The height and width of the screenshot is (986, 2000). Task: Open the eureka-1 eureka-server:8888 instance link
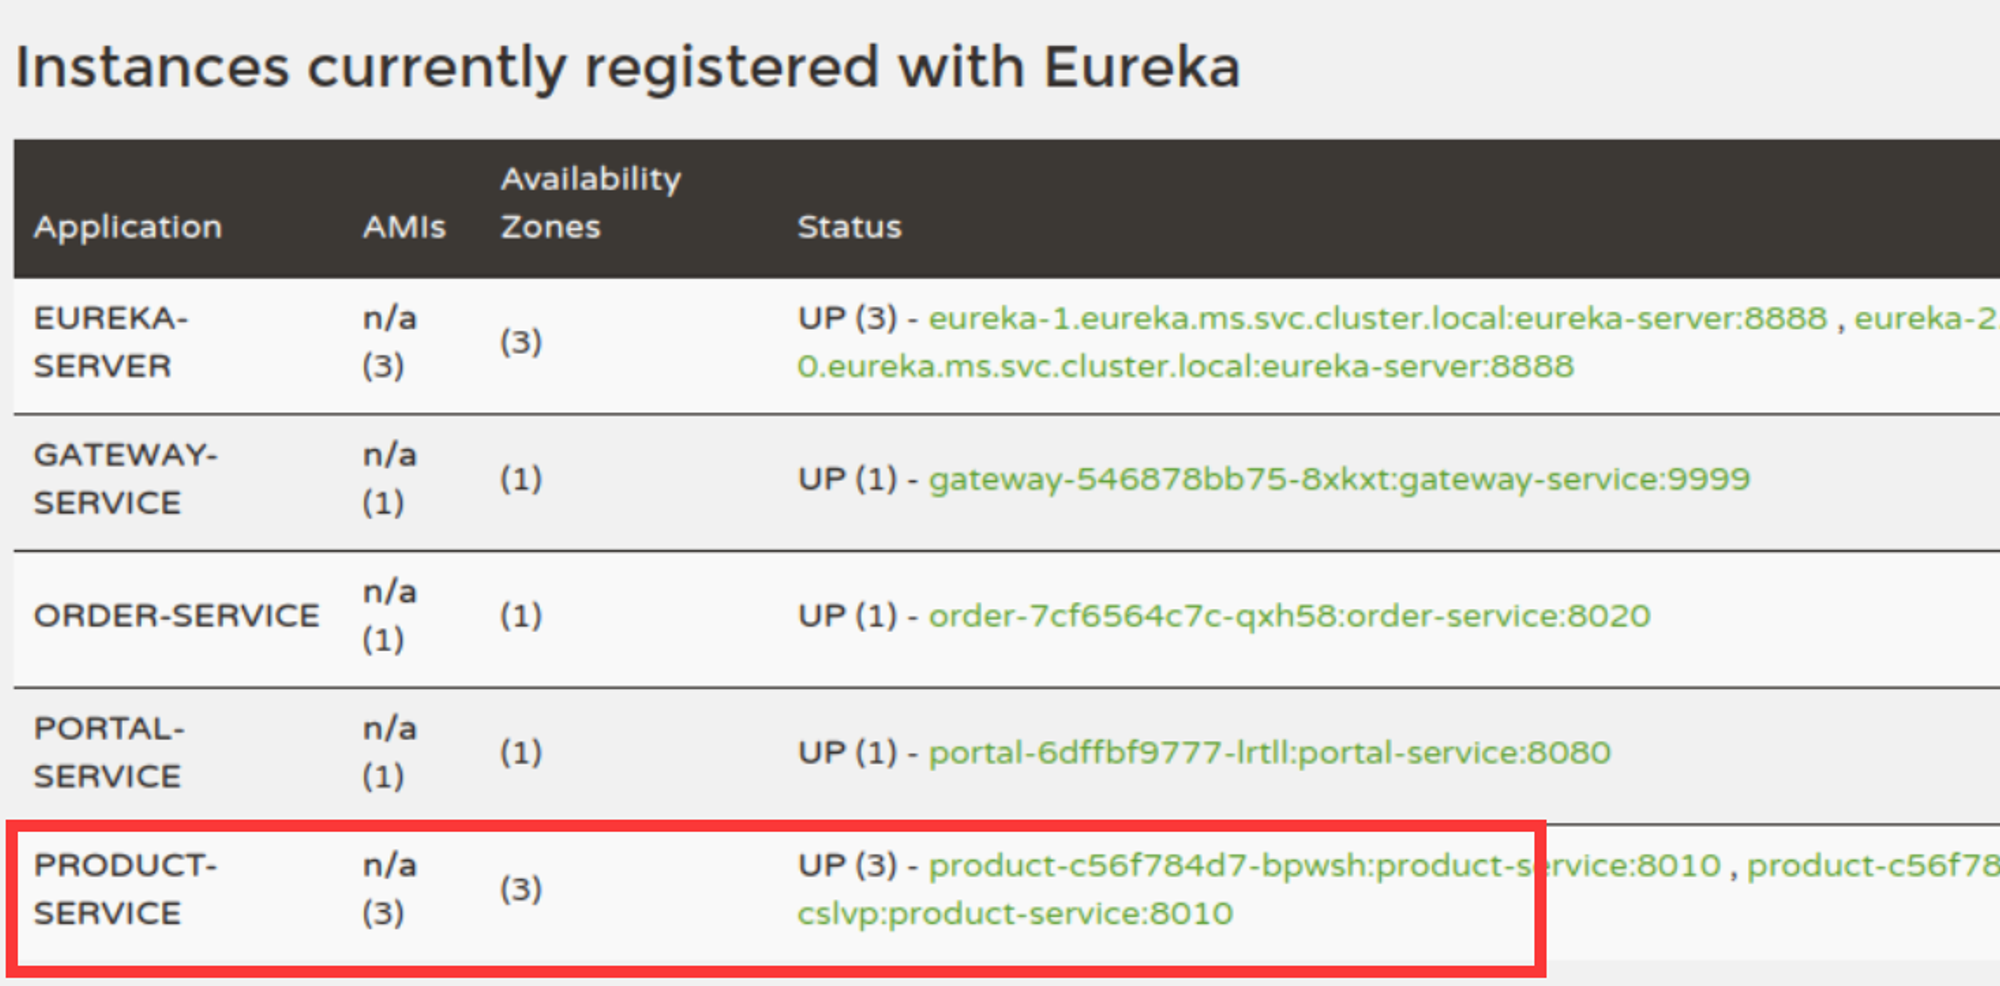pyautogui.click(x=1377, y=318)
